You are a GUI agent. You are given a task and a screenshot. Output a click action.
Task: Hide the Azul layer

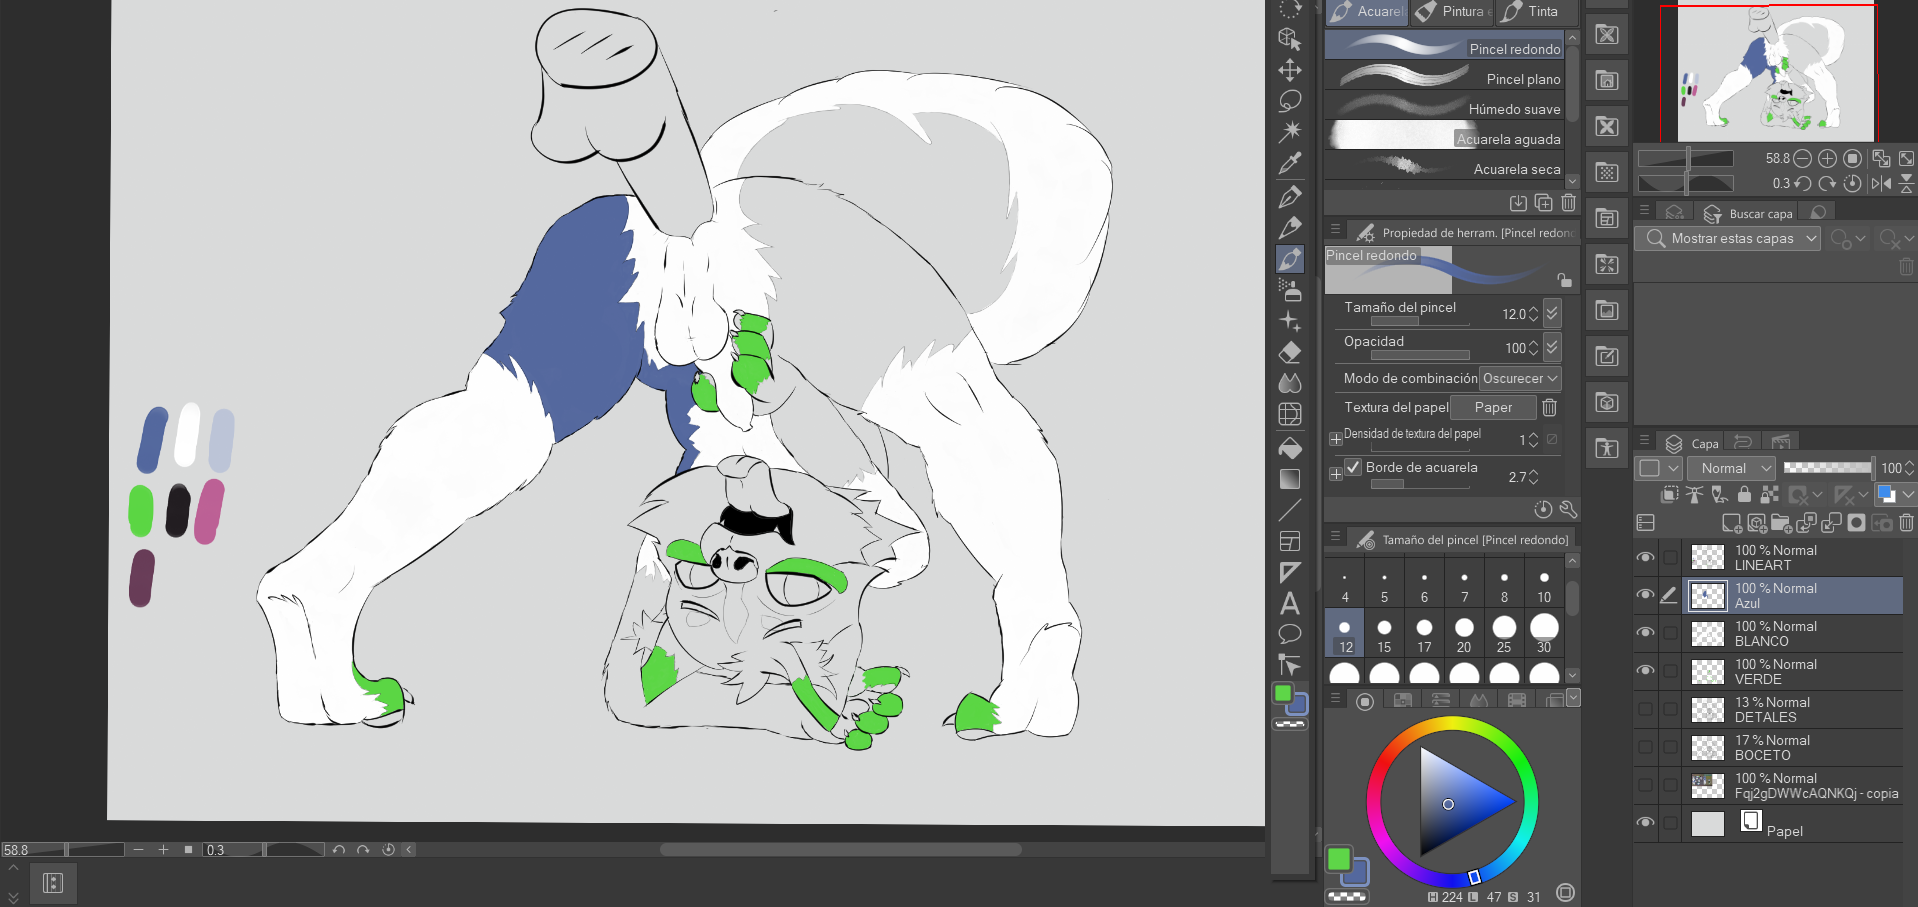1645,595
